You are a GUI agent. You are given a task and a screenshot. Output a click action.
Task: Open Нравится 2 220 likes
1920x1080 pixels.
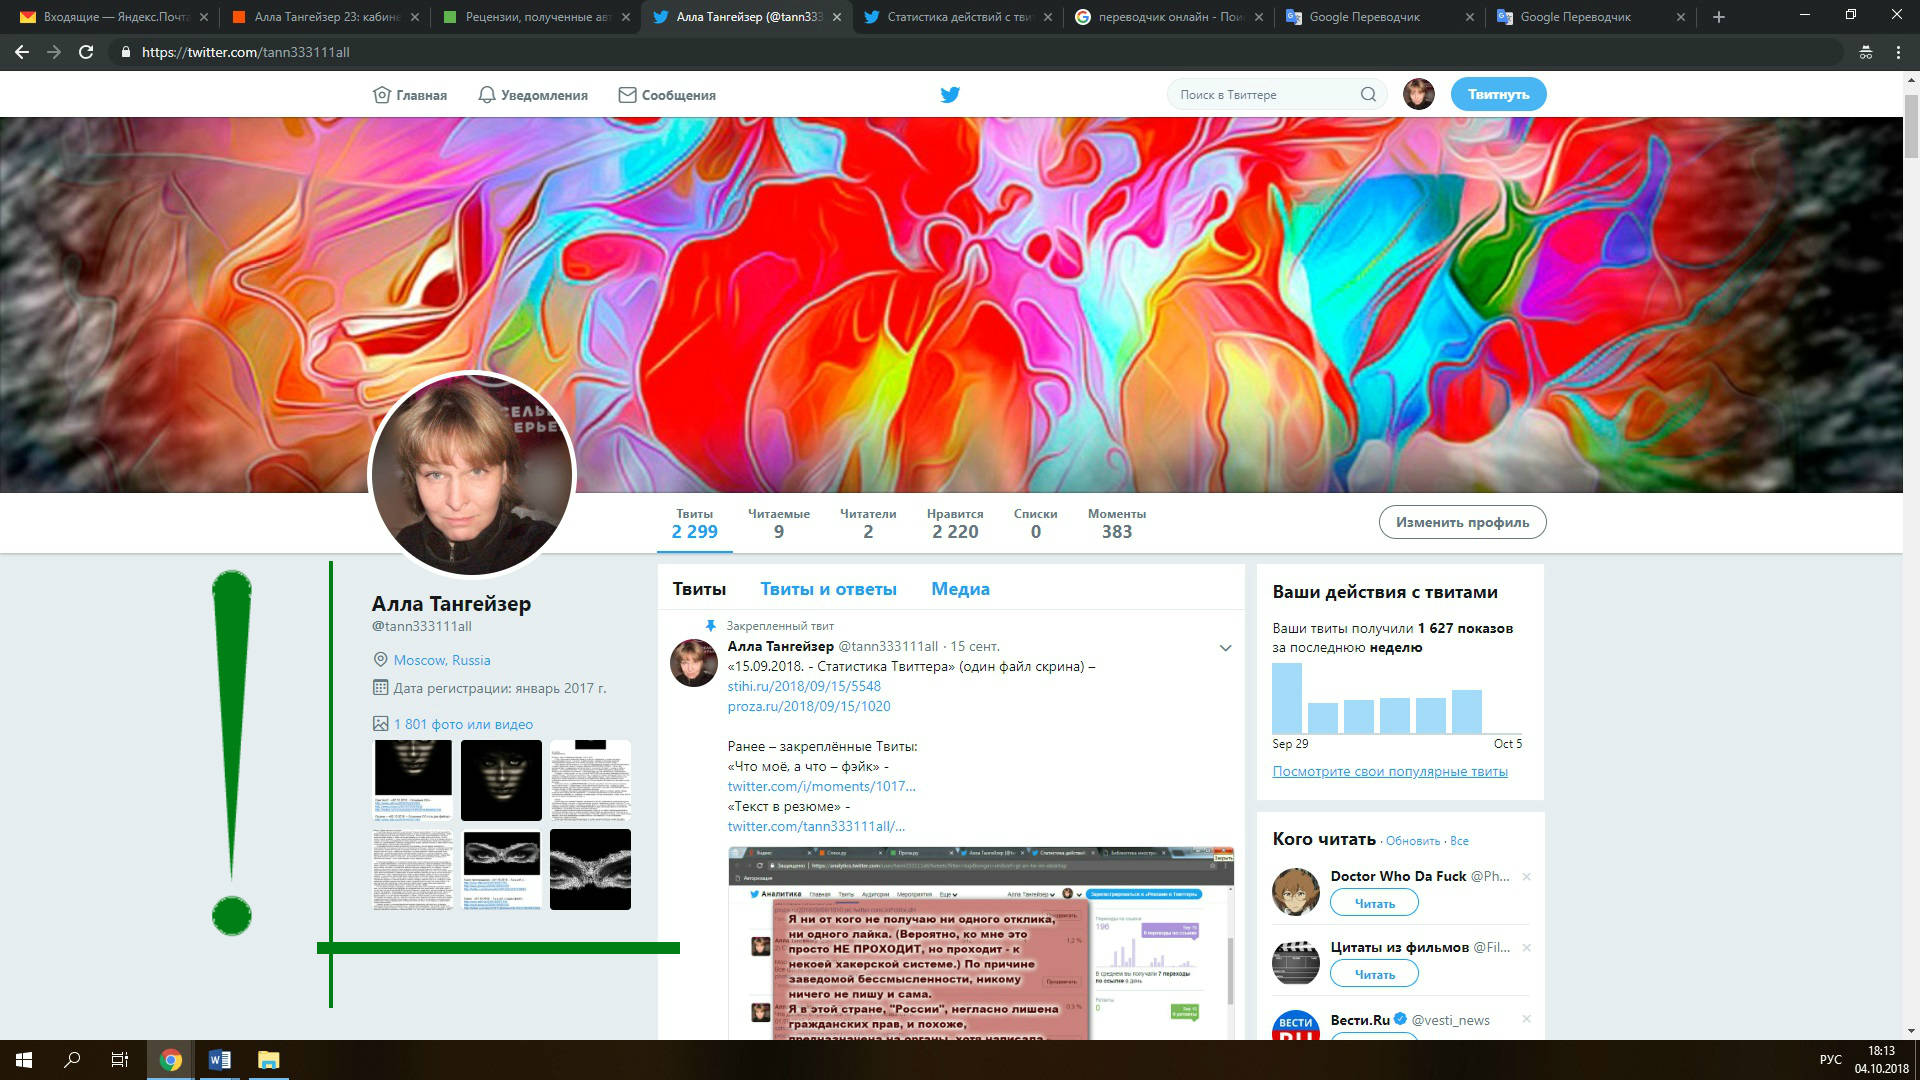[955, 523]
